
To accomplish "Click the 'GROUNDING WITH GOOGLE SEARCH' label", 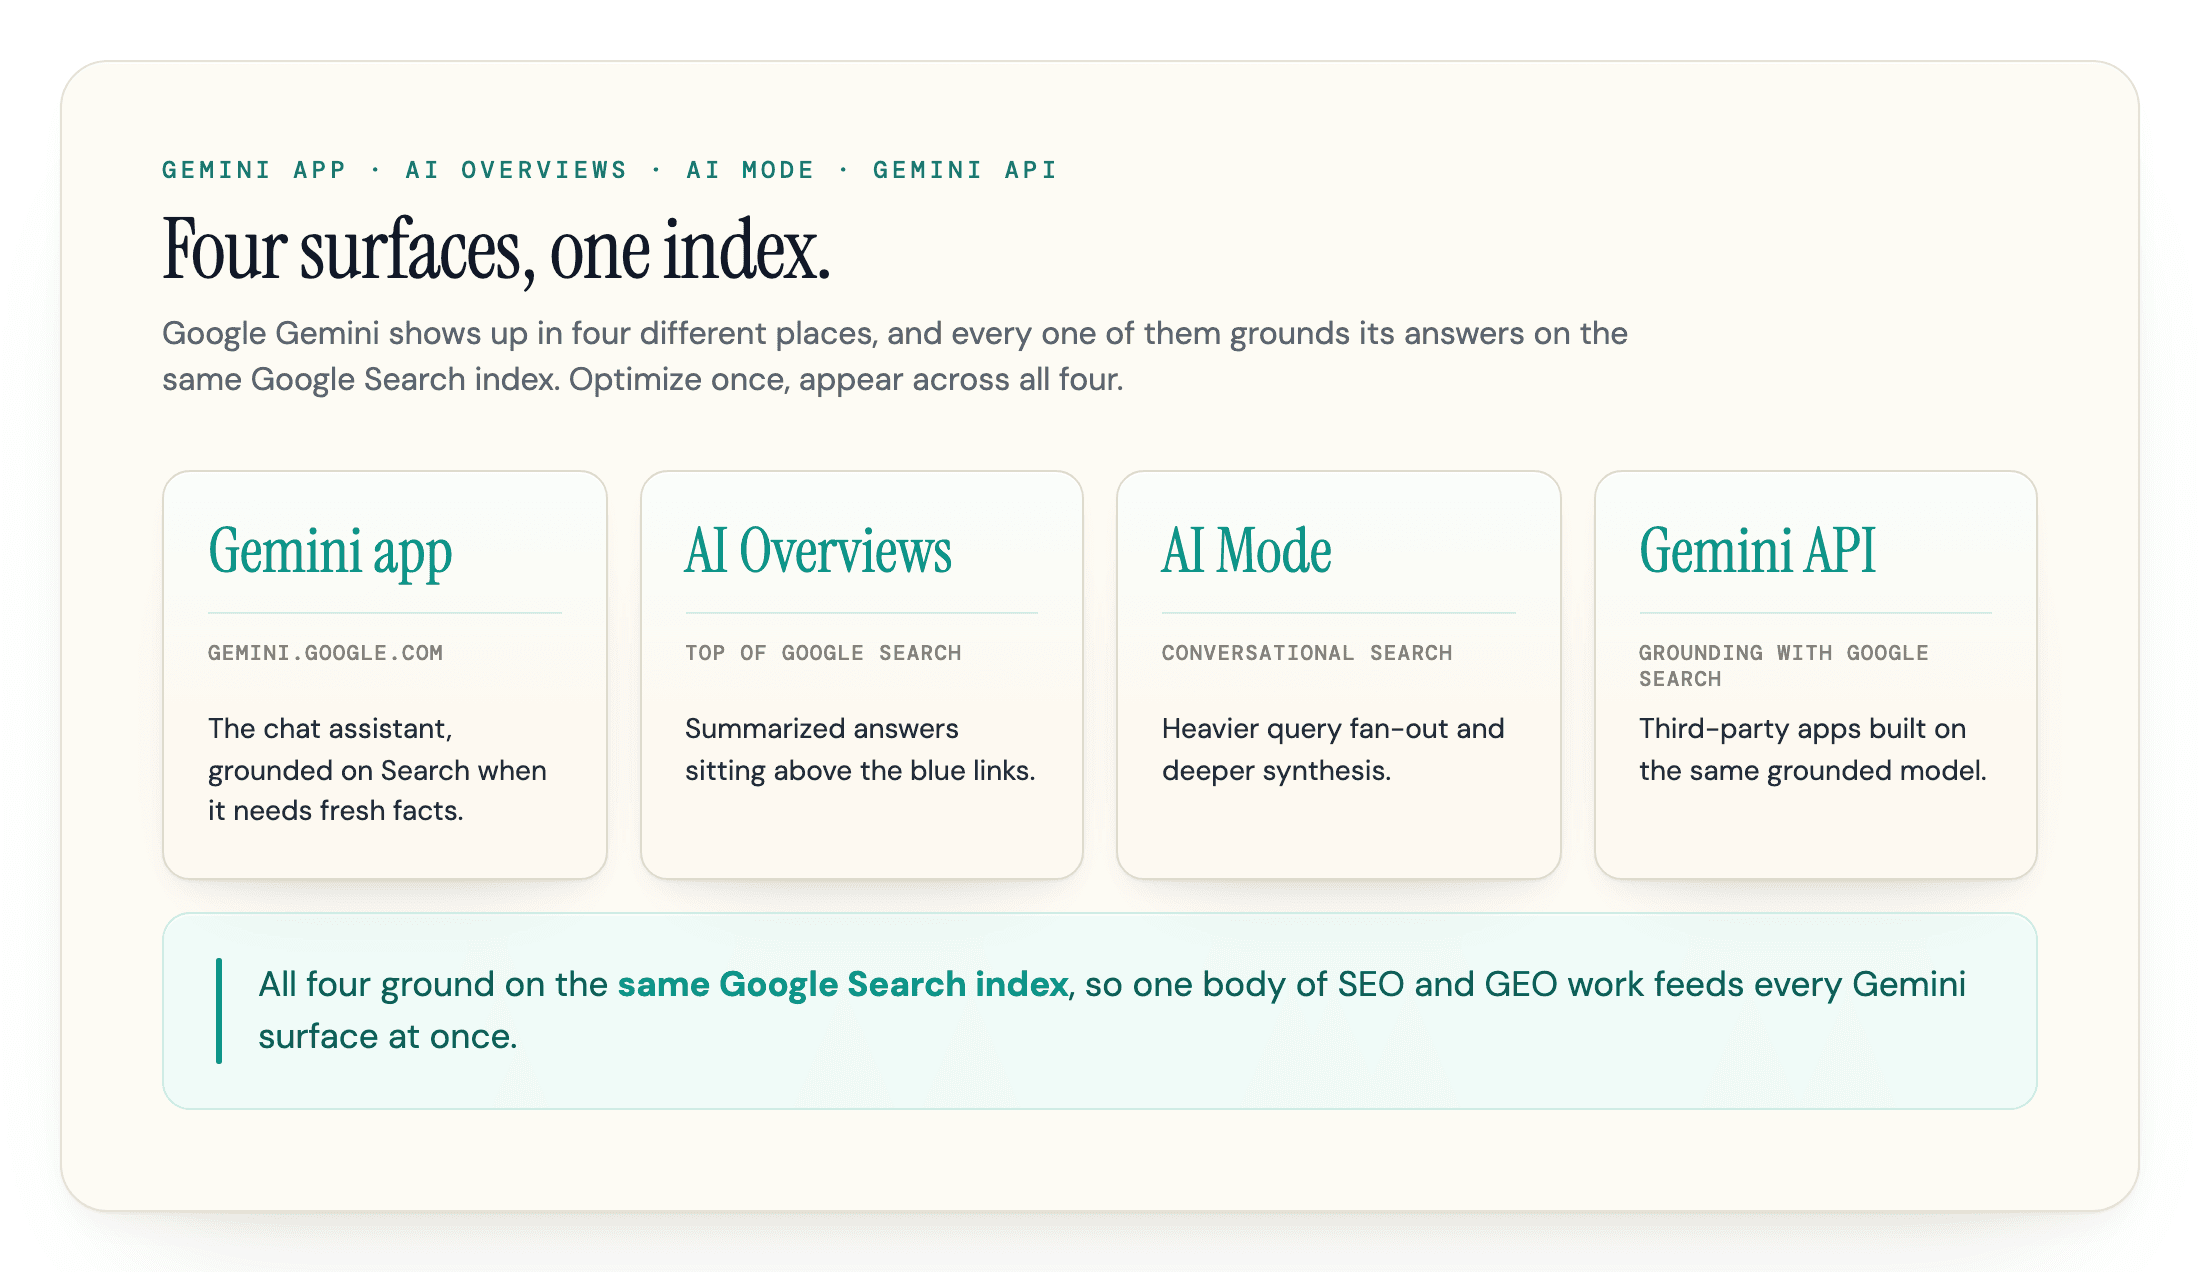I will pyautogui.click(x=1783, y=666).
